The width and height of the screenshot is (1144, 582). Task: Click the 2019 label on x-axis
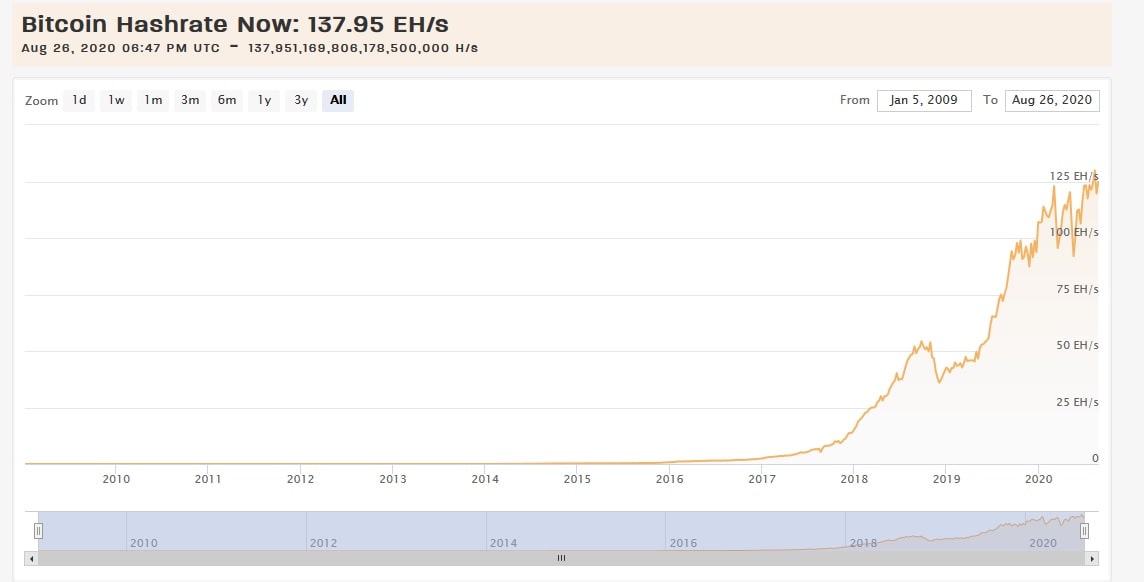point(946,479)
